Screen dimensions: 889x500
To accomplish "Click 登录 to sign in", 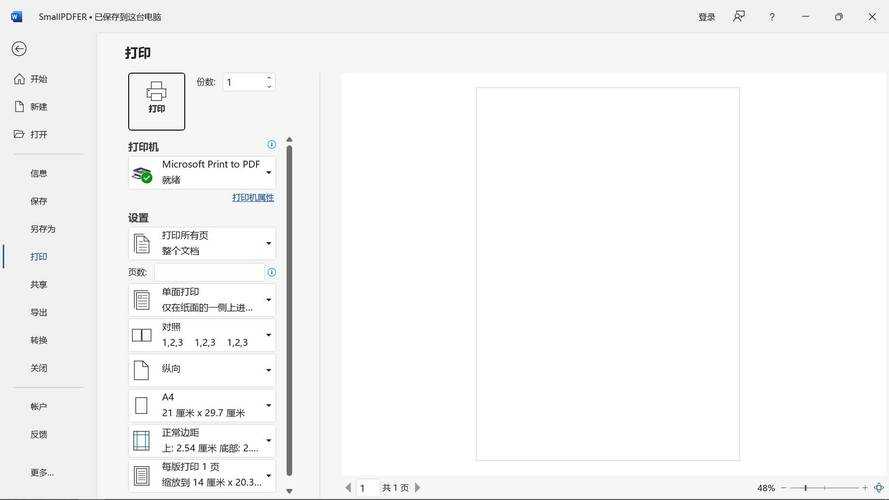I will (706, 17).
